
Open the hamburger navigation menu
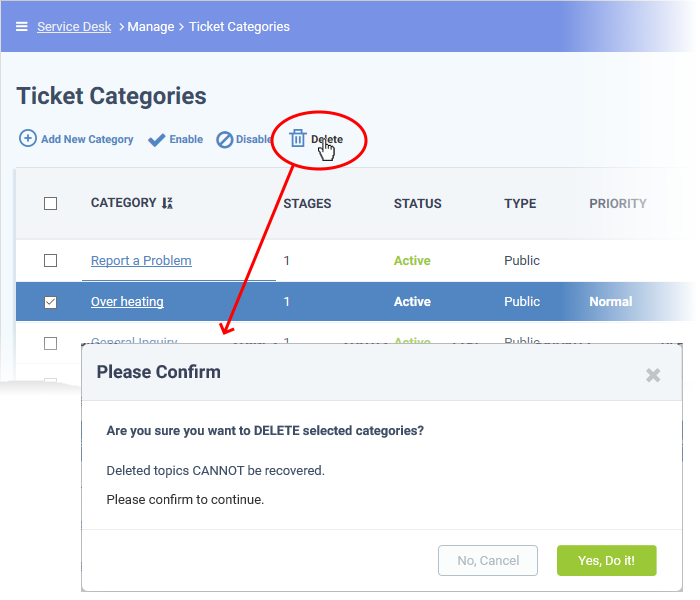click(x=21, y=26)
